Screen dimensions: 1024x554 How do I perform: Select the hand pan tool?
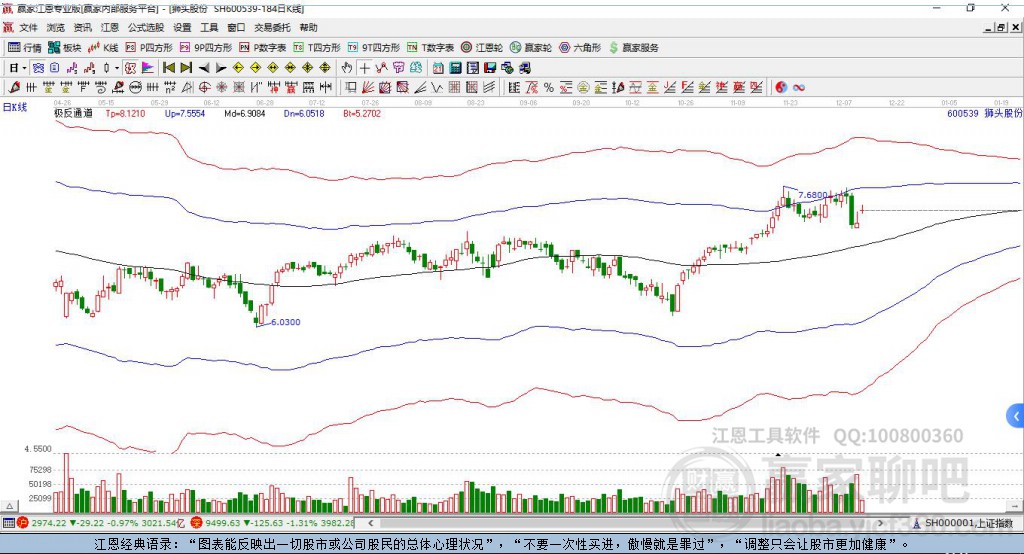click(x=347, y=68)
